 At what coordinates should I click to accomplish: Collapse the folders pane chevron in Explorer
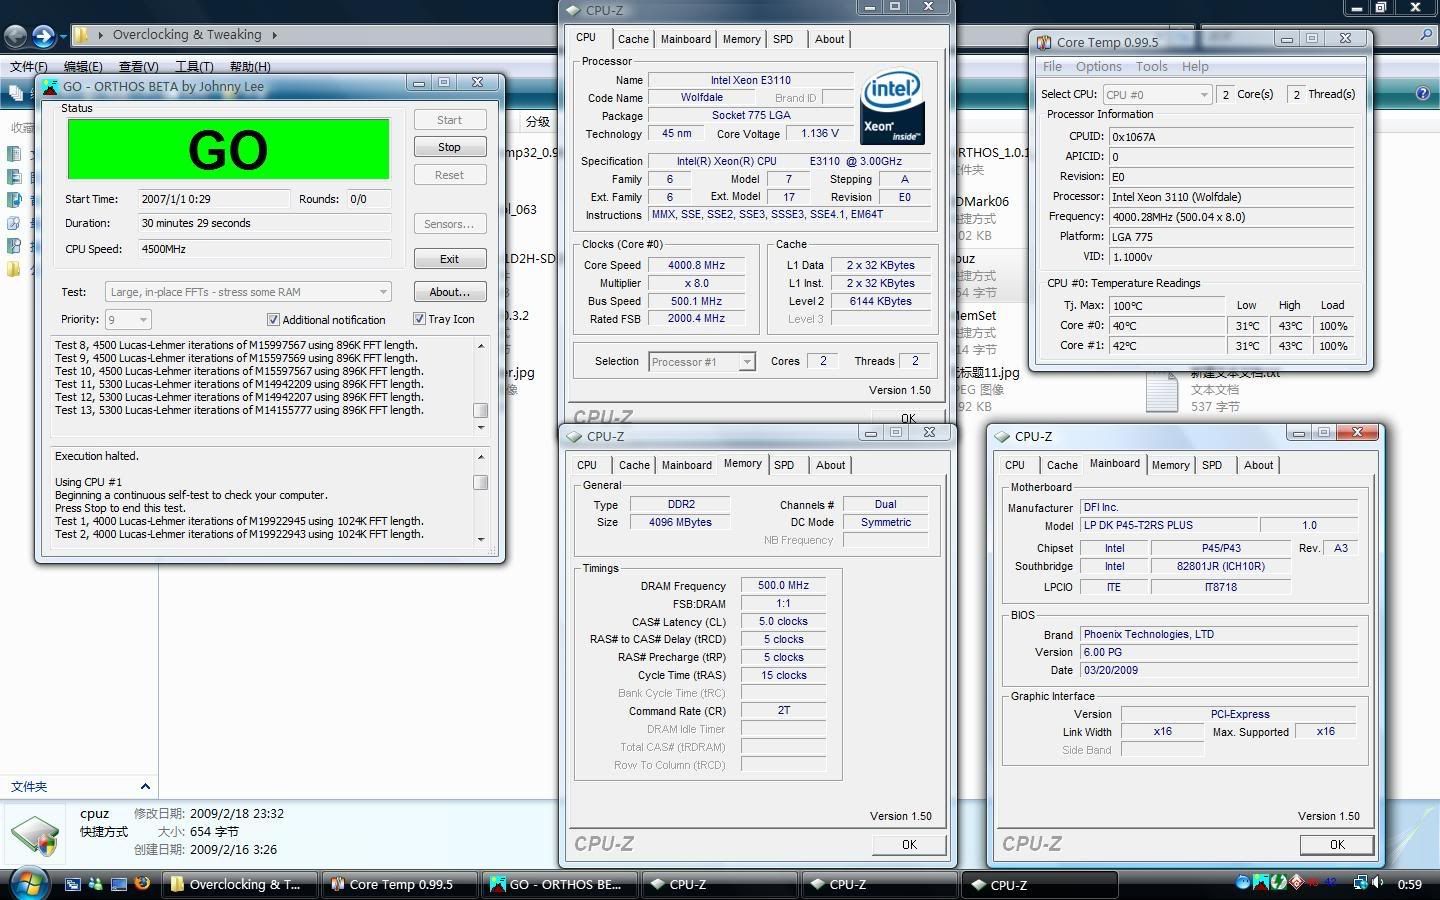[145, 787]
